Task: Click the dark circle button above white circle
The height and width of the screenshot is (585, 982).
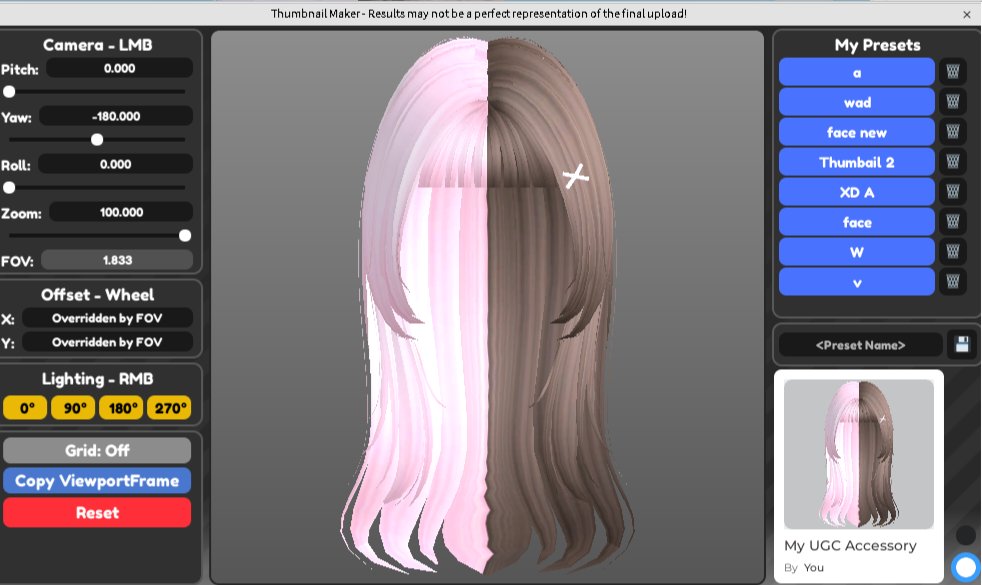Action: tap(966, 535)
